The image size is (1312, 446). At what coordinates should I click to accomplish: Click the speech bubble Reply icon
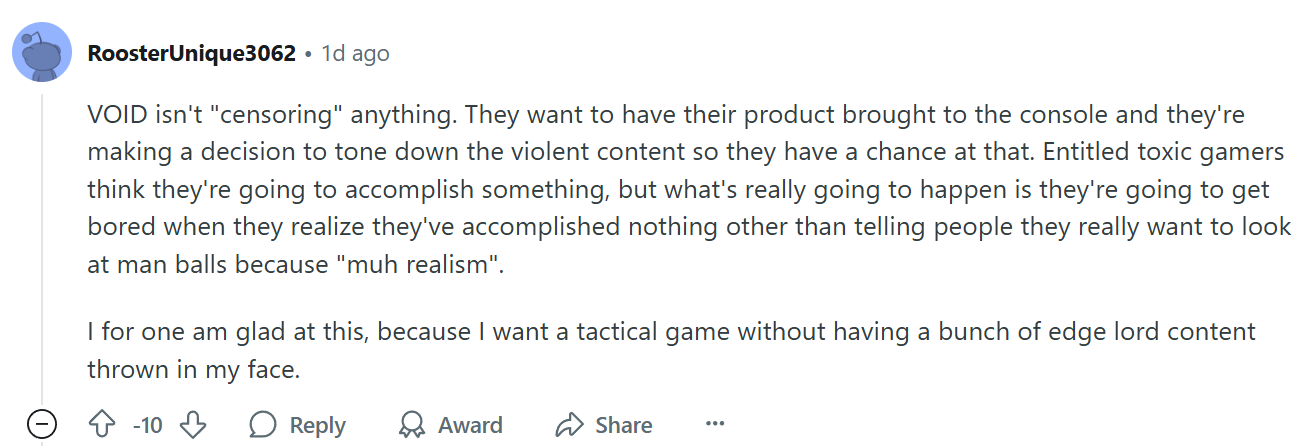coord(263,425)
